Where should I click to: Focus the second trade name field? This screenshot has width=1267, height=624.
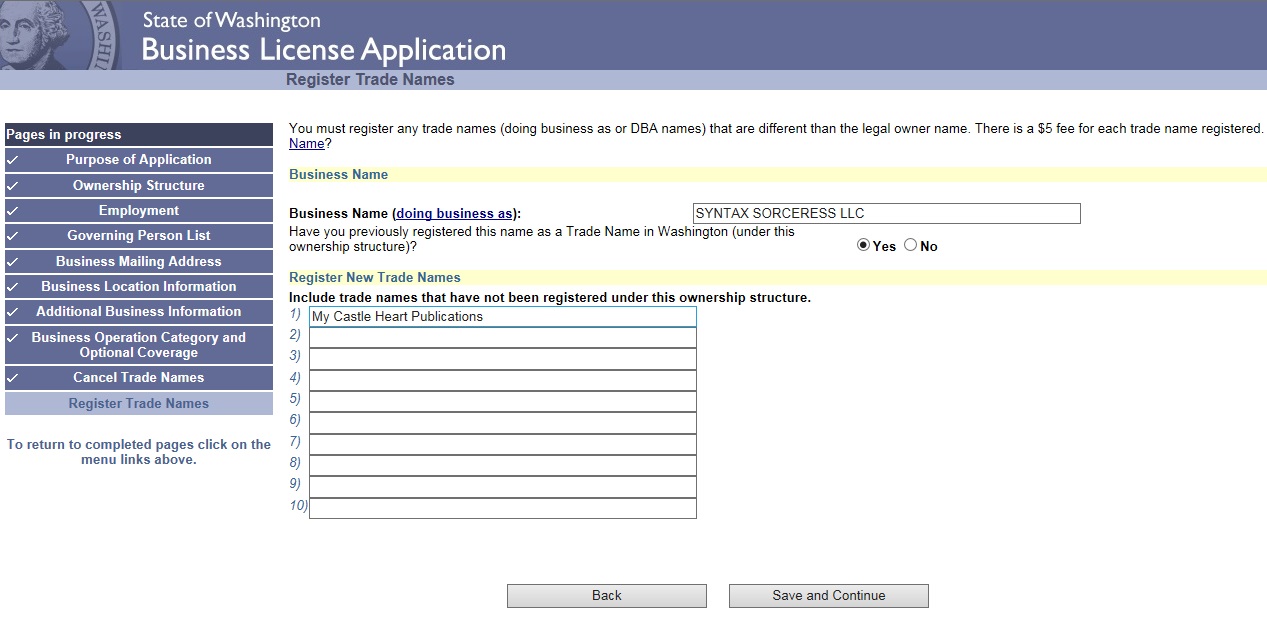[x=502, y=338]
